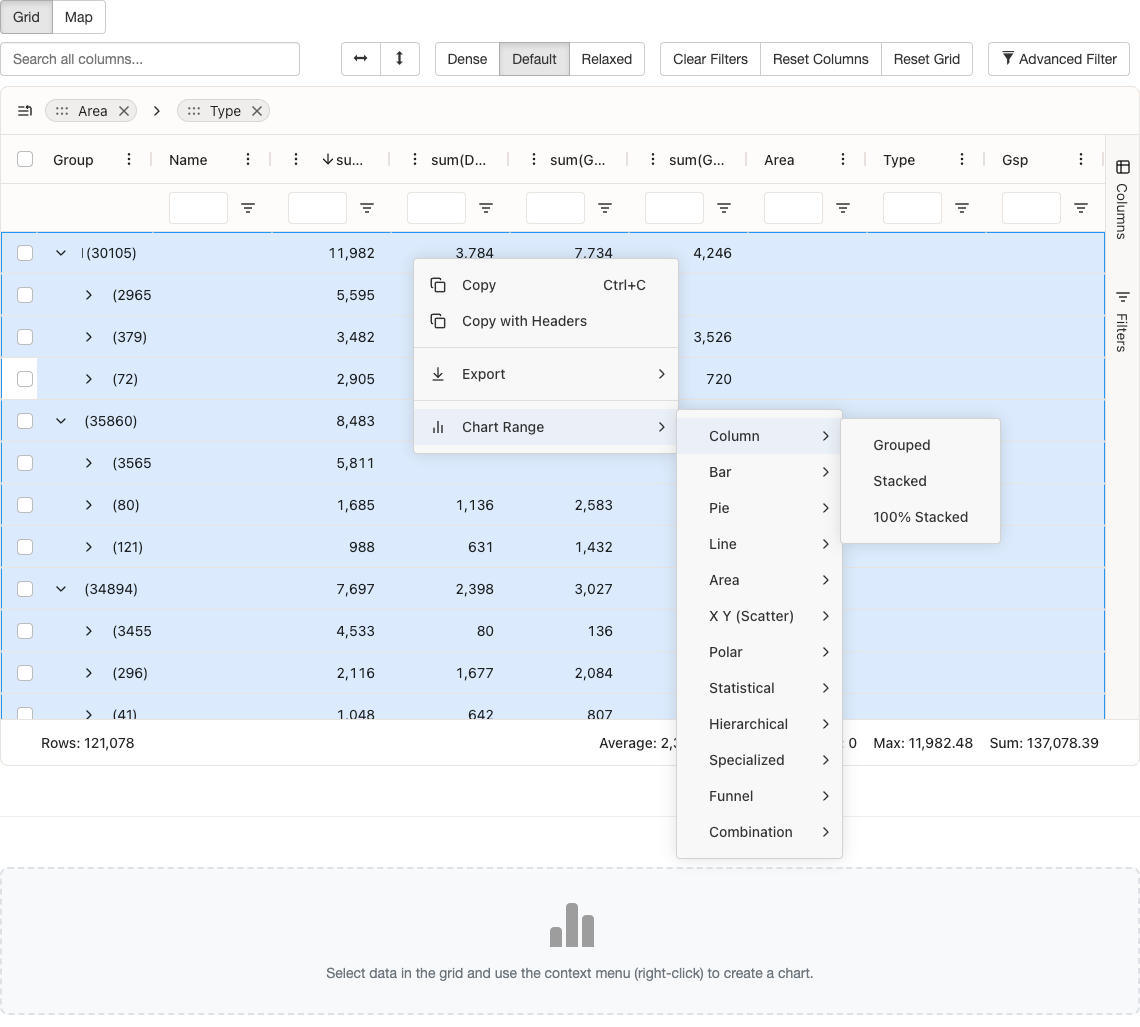Open the Group column menu via three dots
This screenshot has width=1140, height=1027.
tap(128, 159)
